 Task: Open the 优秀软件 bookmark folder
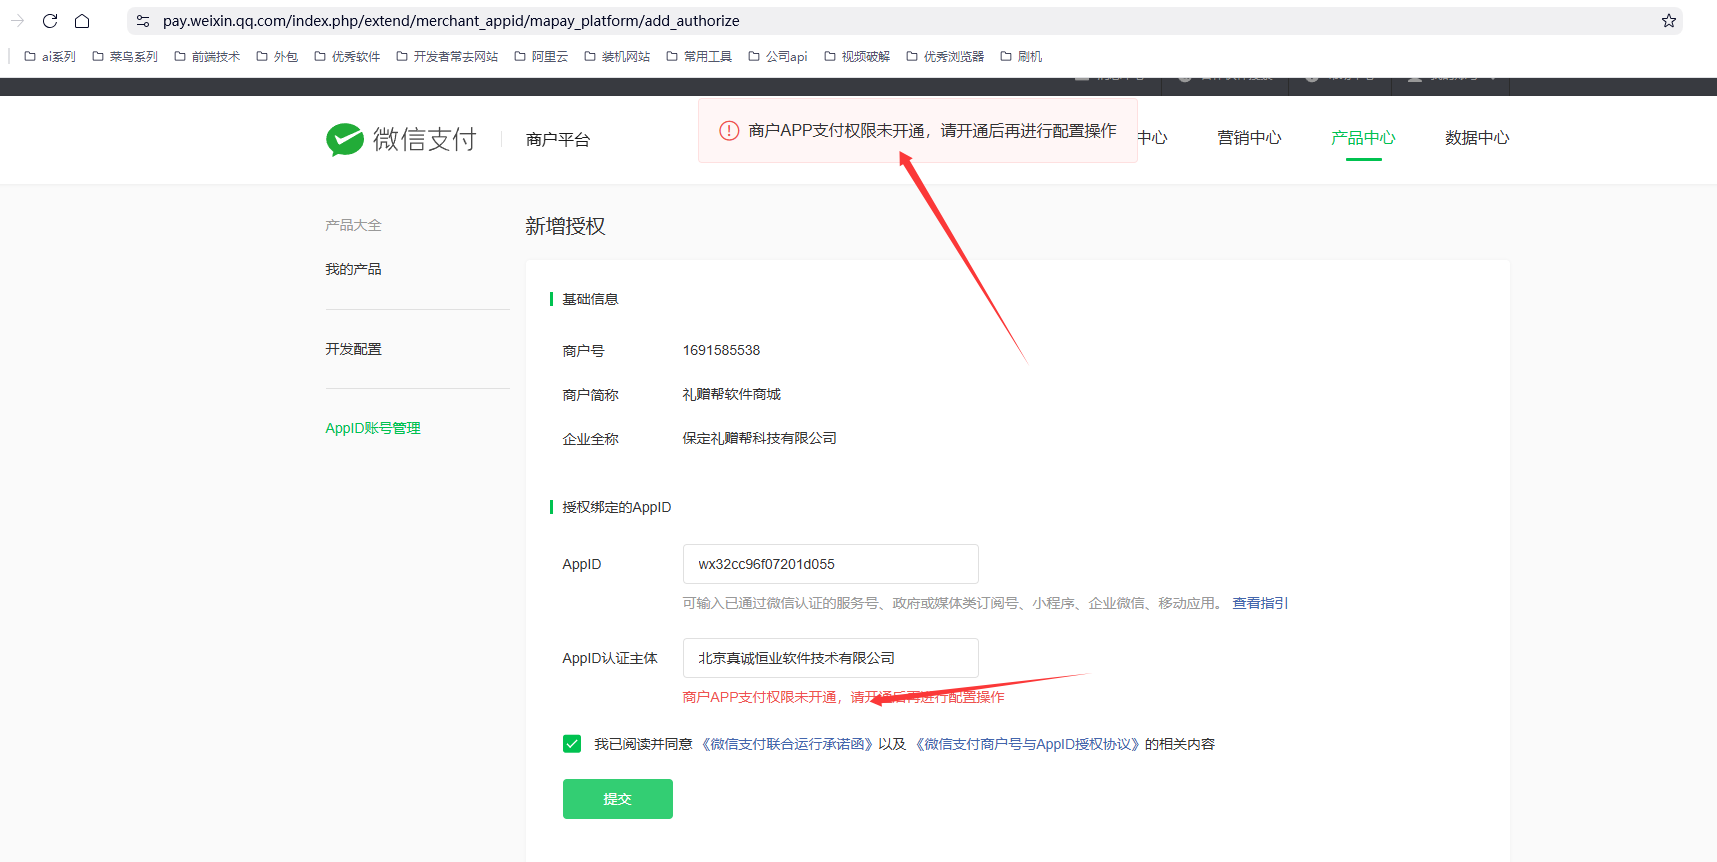coord(347,57)
